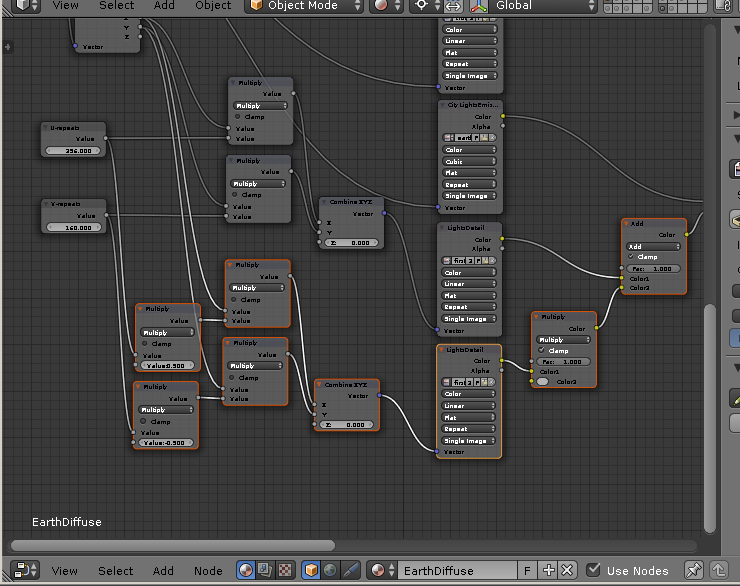
Task: Toggle fake user F for EarthDiffuse material
Action: coord(528,570)
